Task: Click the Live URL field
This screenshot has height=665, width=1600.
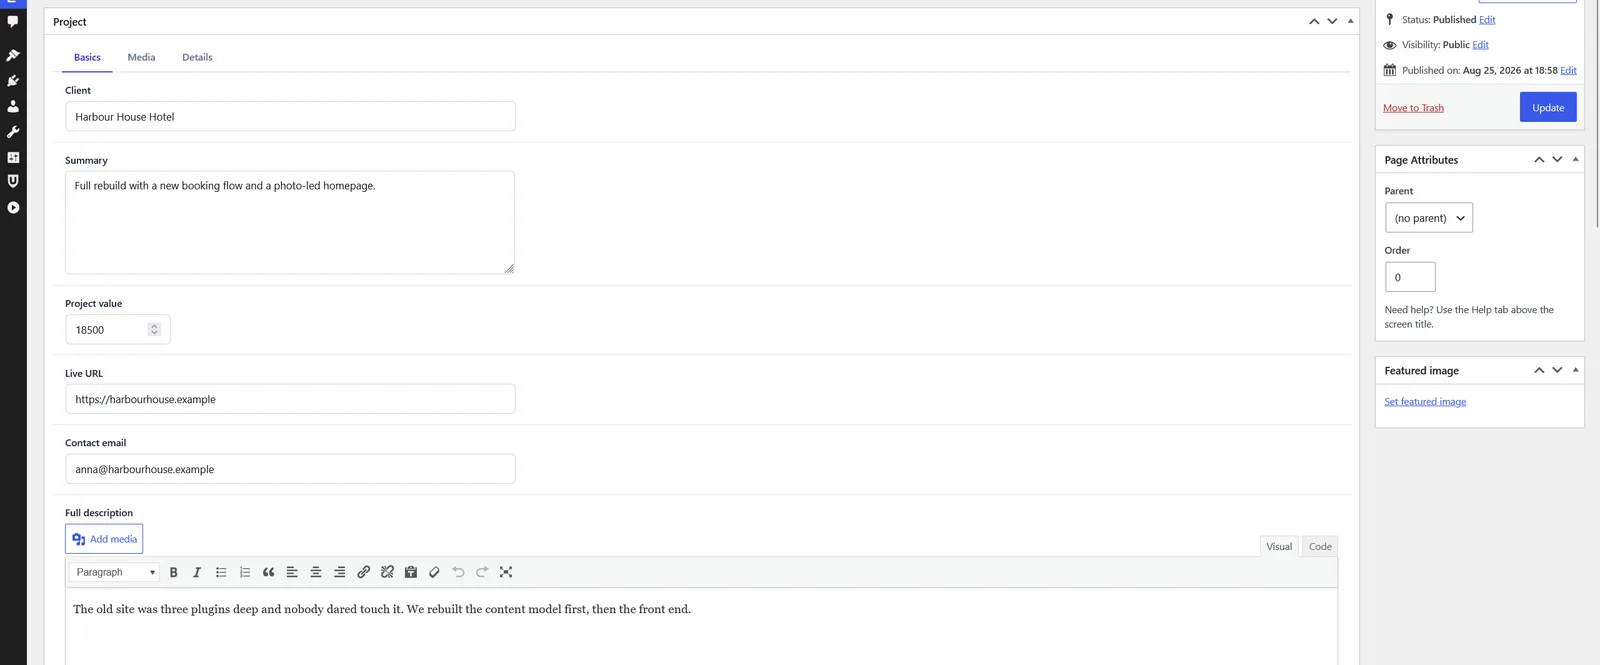Action: (x=290, y=399)
